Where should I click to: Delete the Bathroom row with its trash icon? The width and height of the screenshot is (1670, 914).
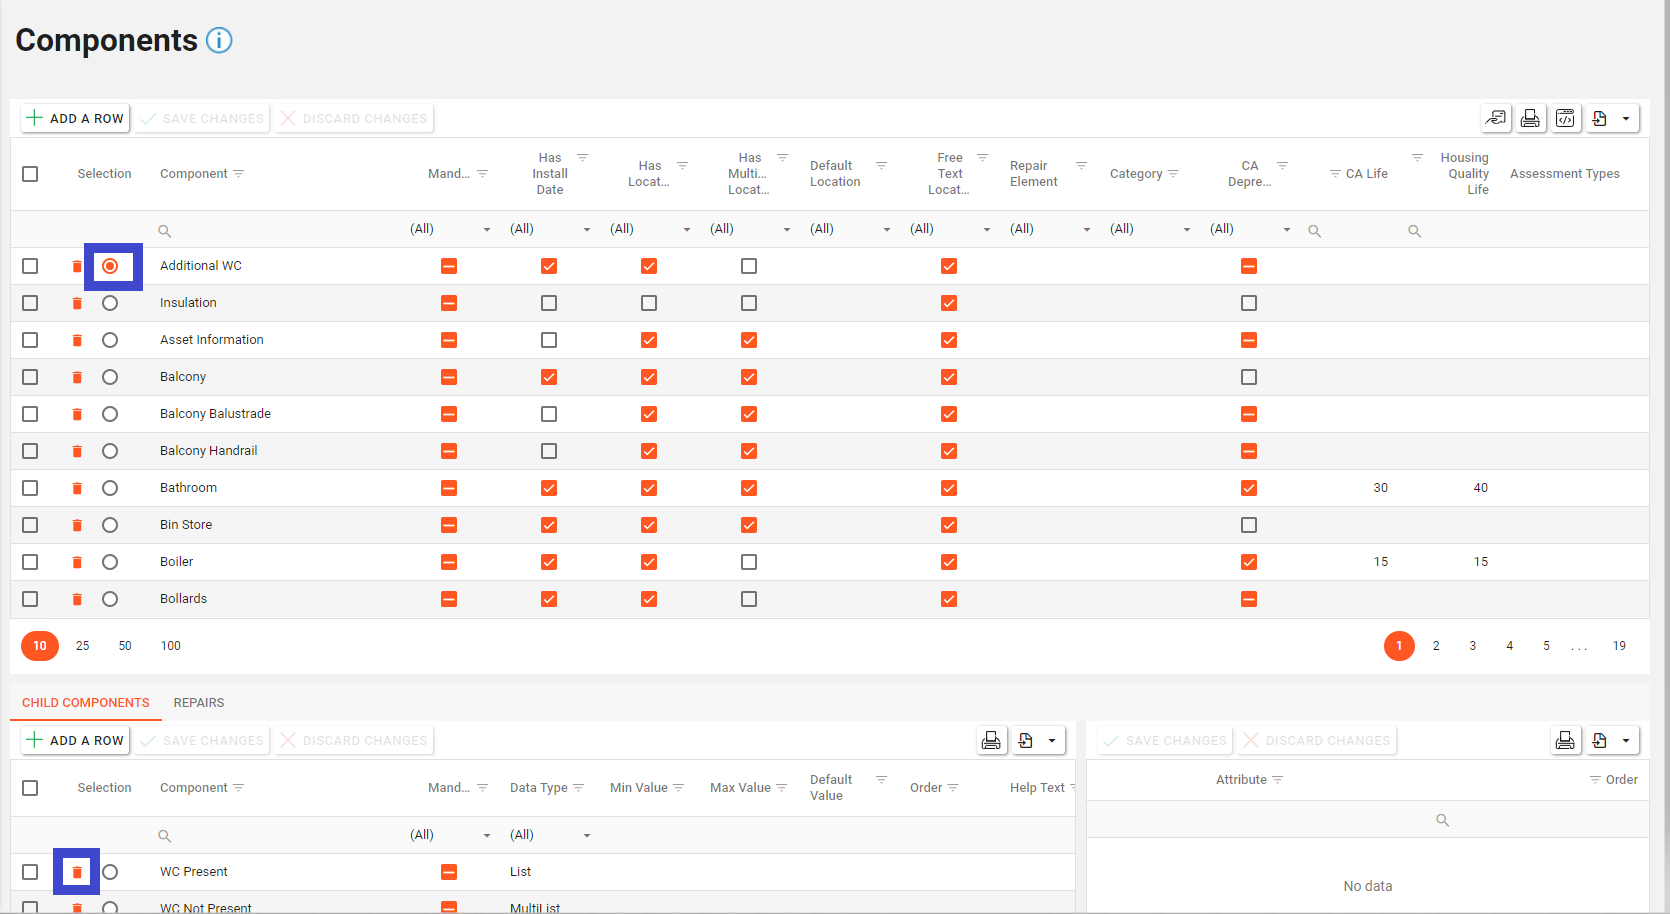point(77,488)
